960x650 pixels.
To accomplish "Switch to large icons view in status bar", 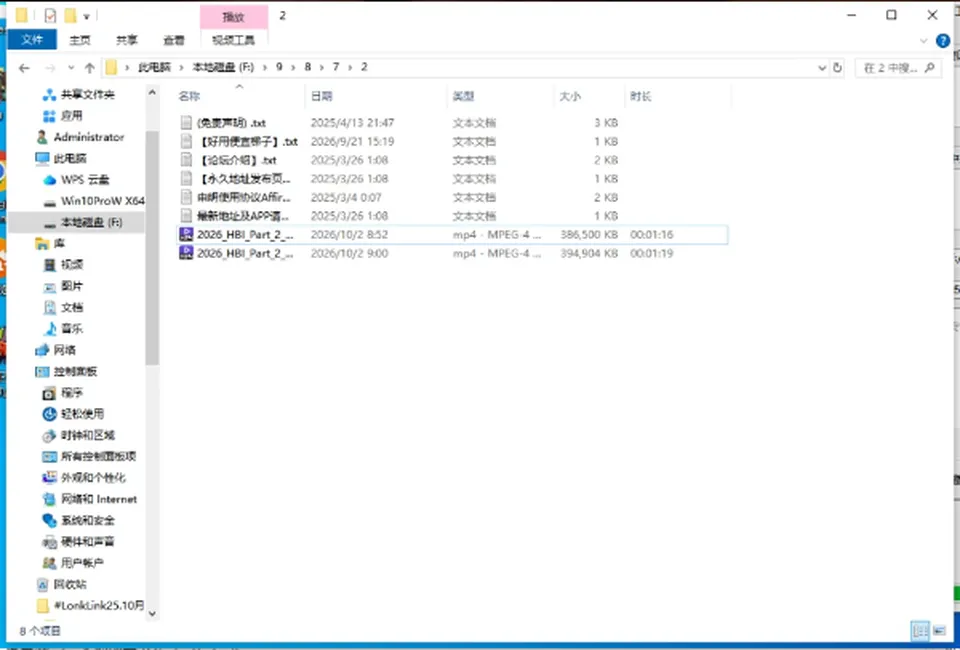I will pos(939,630).
